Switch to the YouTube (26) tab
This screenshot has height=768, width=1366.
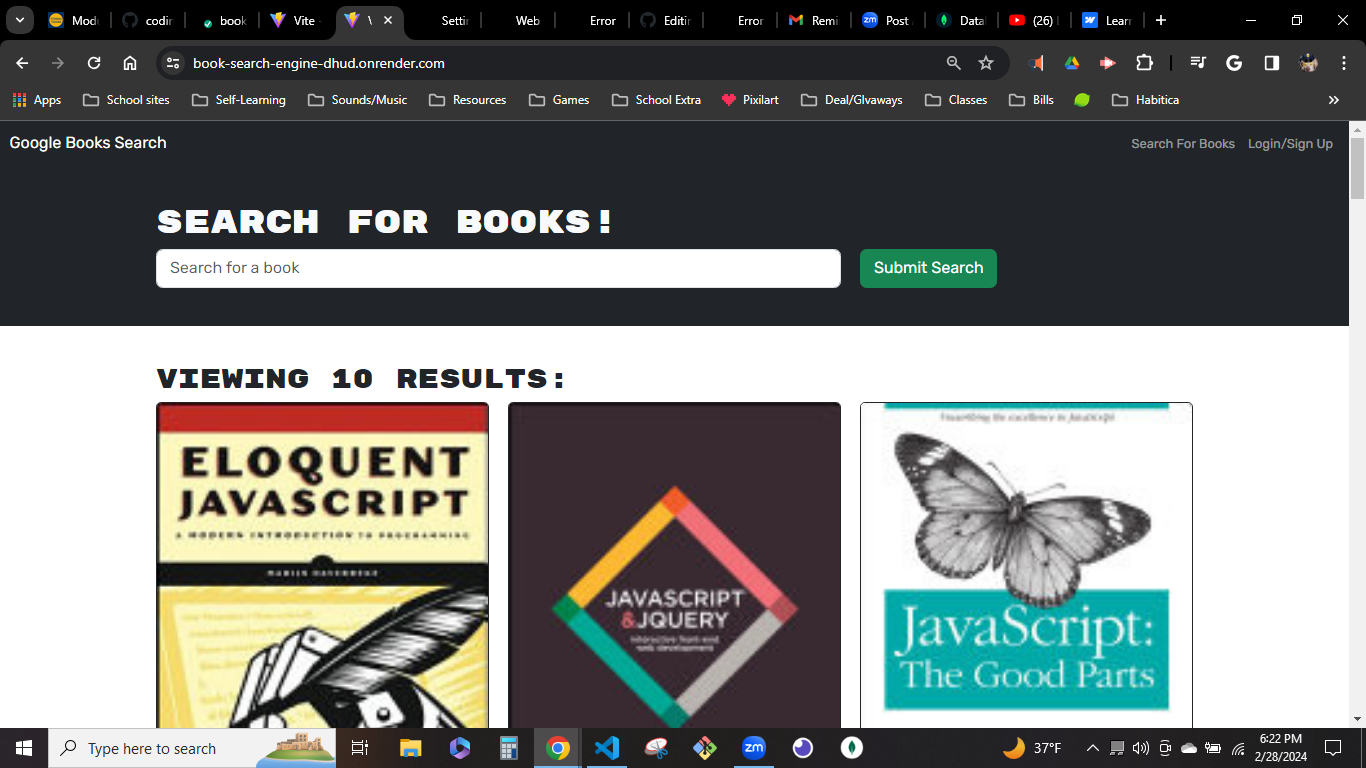(1035, 20)
